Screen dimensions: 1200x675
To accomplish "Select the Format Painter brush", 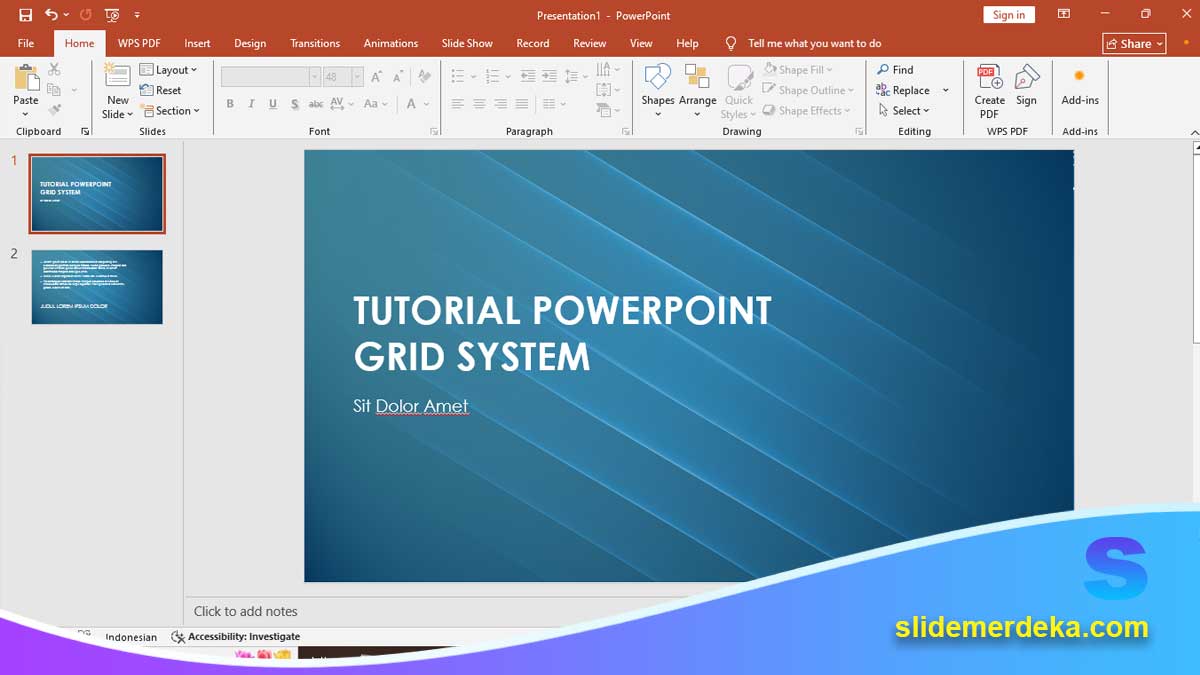I will [x=54, y=110].
